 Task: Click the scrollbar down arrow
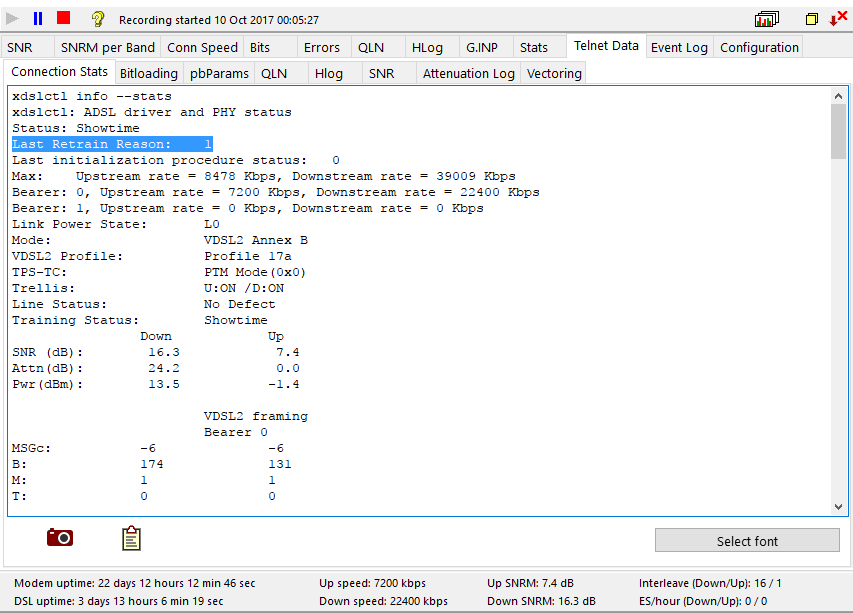(x=838, y=506)
